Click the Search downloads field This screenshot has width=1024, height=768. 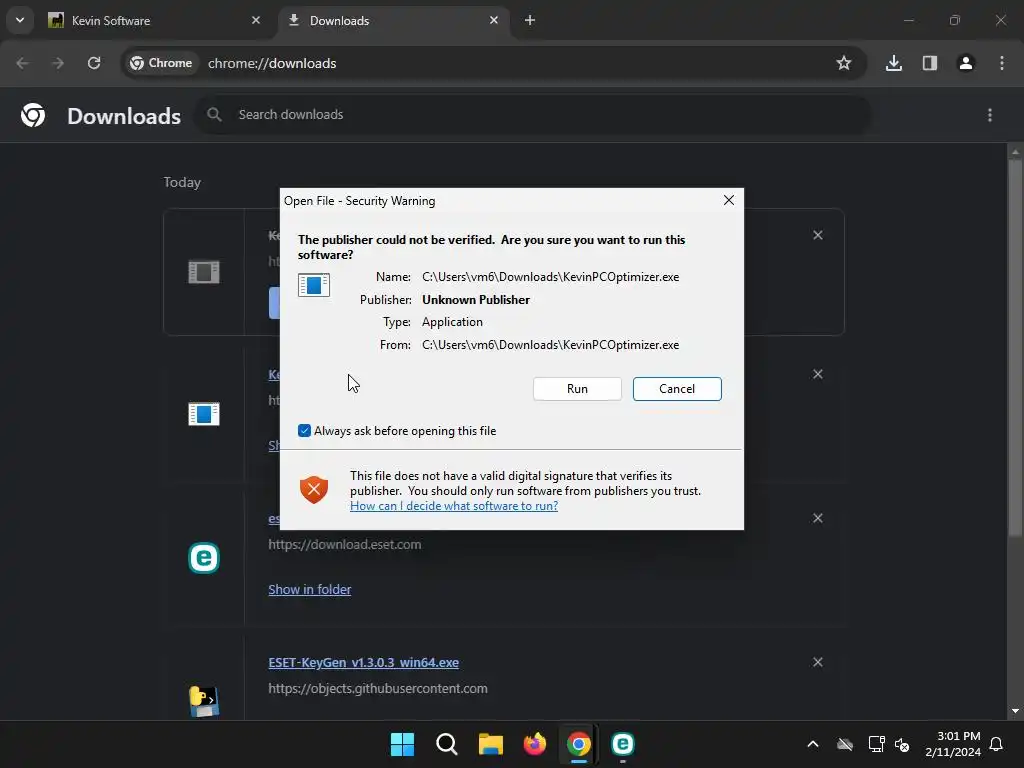534,115
